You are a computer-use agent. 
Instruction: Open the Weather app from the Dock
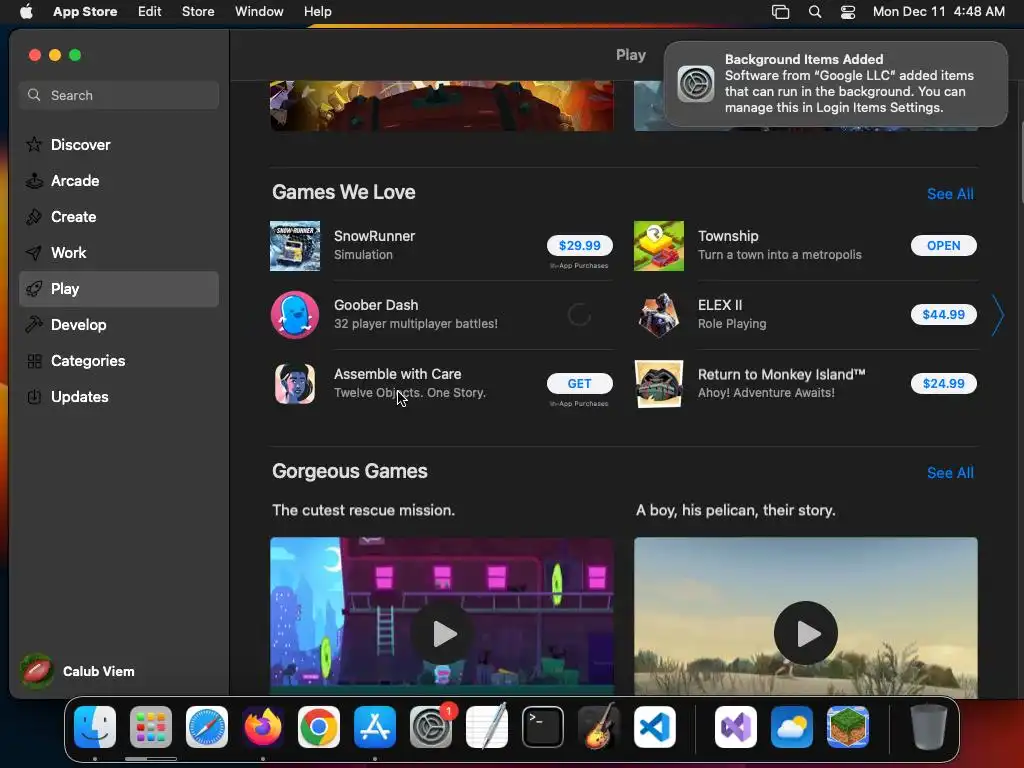792,727
